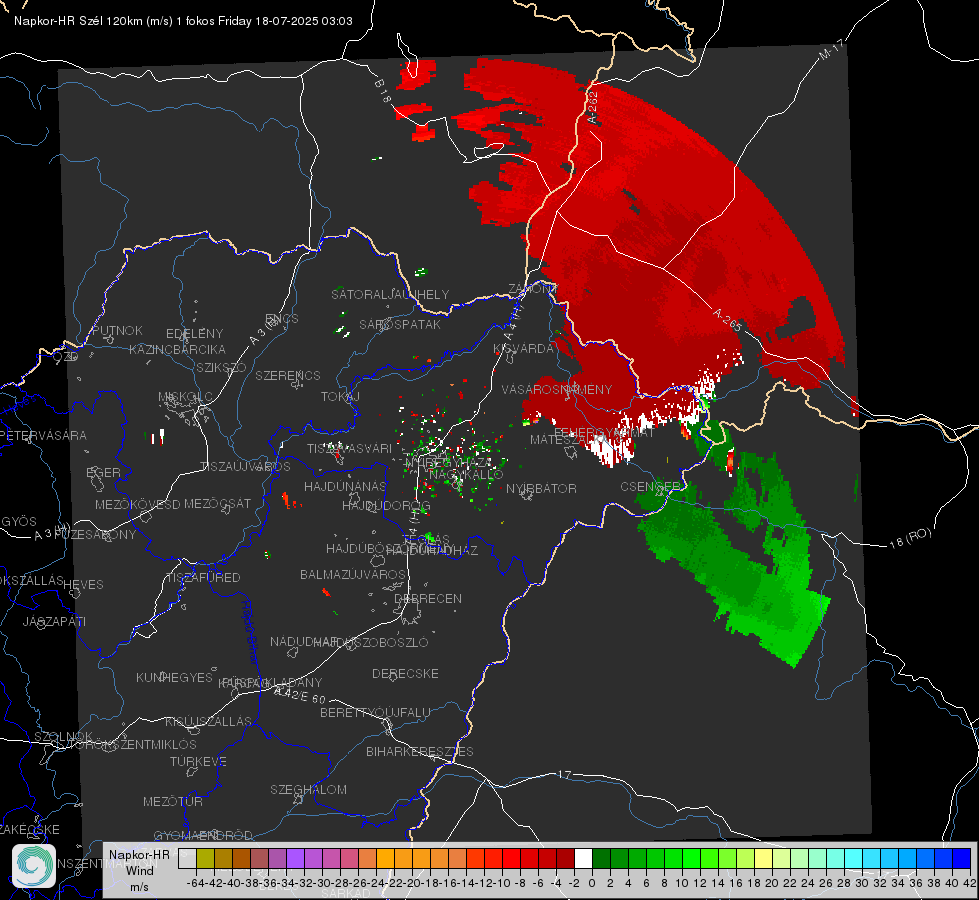Screen dimensions: 979x900
Task: Click the PUTNOK town label
Action: click(x=117, y=330)
